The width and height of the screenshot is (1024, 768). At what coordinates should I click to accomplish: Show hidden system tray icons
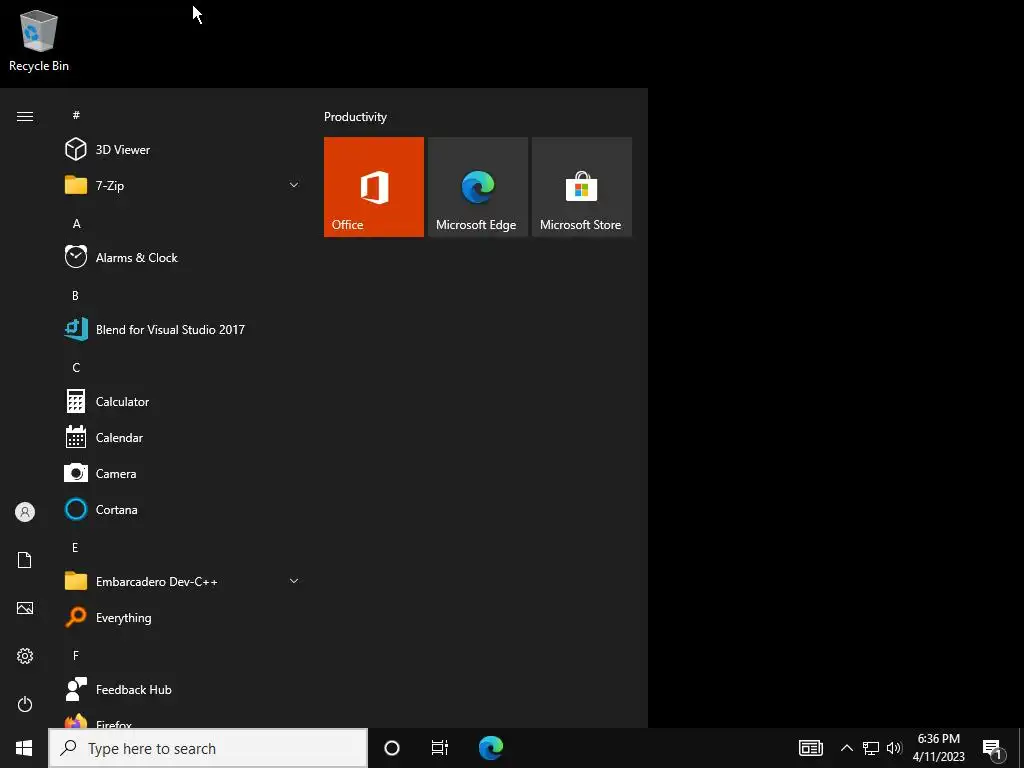point(846,748)
